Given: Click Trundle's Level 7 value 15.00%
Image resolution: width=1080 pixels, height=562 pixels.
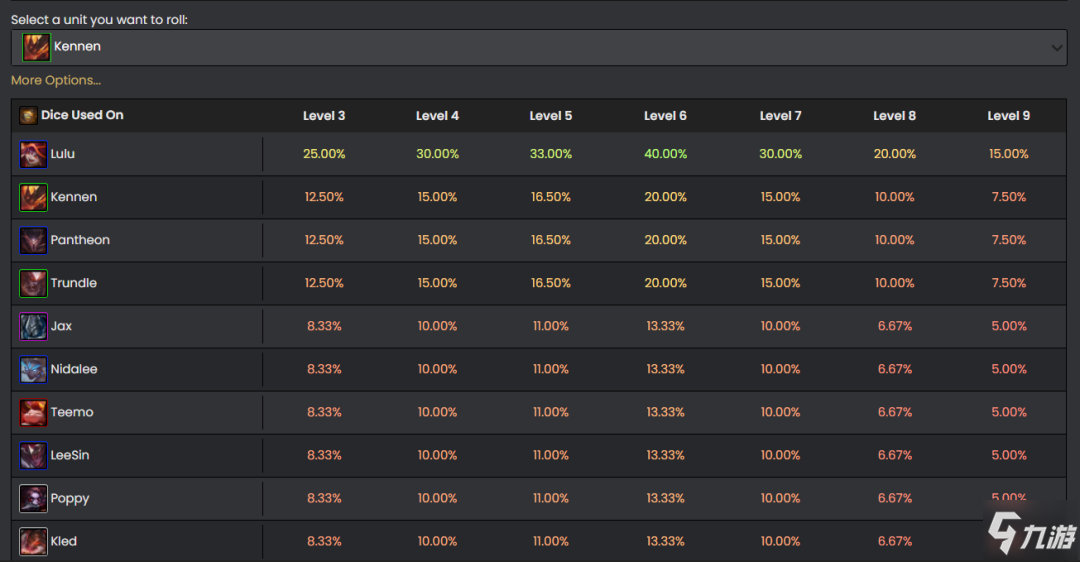Looking at the screenshot, I should [780, 283].
